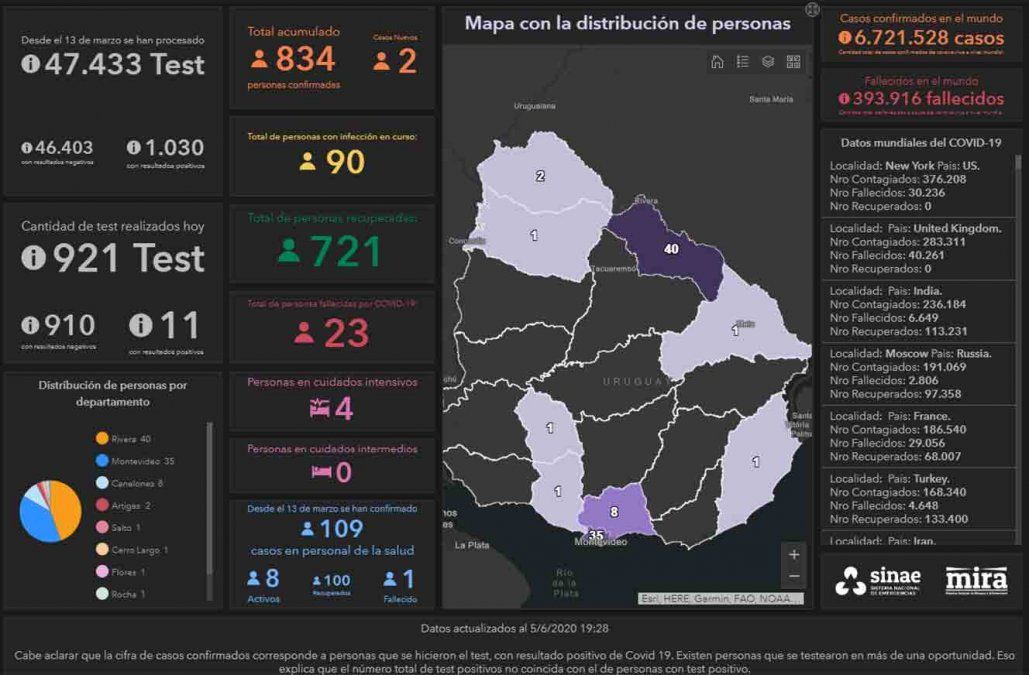
Task: Open the basemap gallery grid icon
Action: tap(793, 62)
